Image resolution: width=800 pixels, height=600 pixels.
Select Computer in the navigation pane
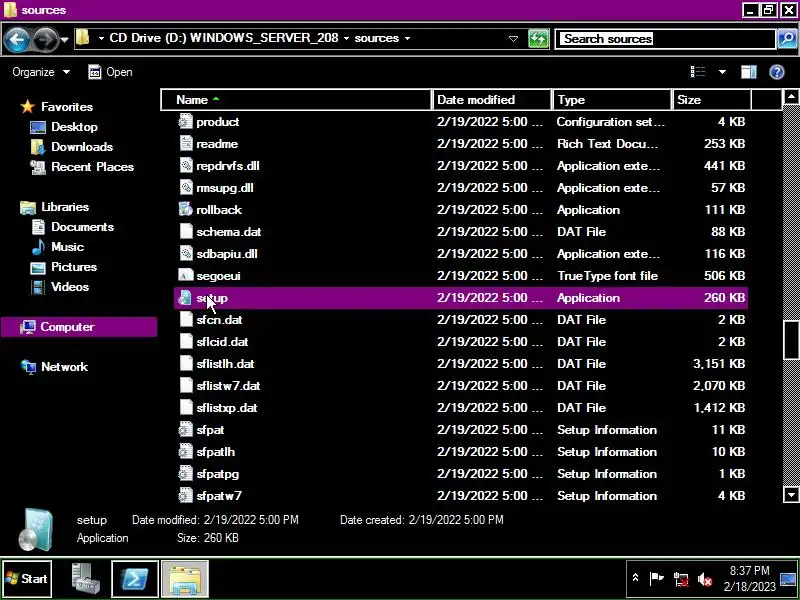point(79,327)
